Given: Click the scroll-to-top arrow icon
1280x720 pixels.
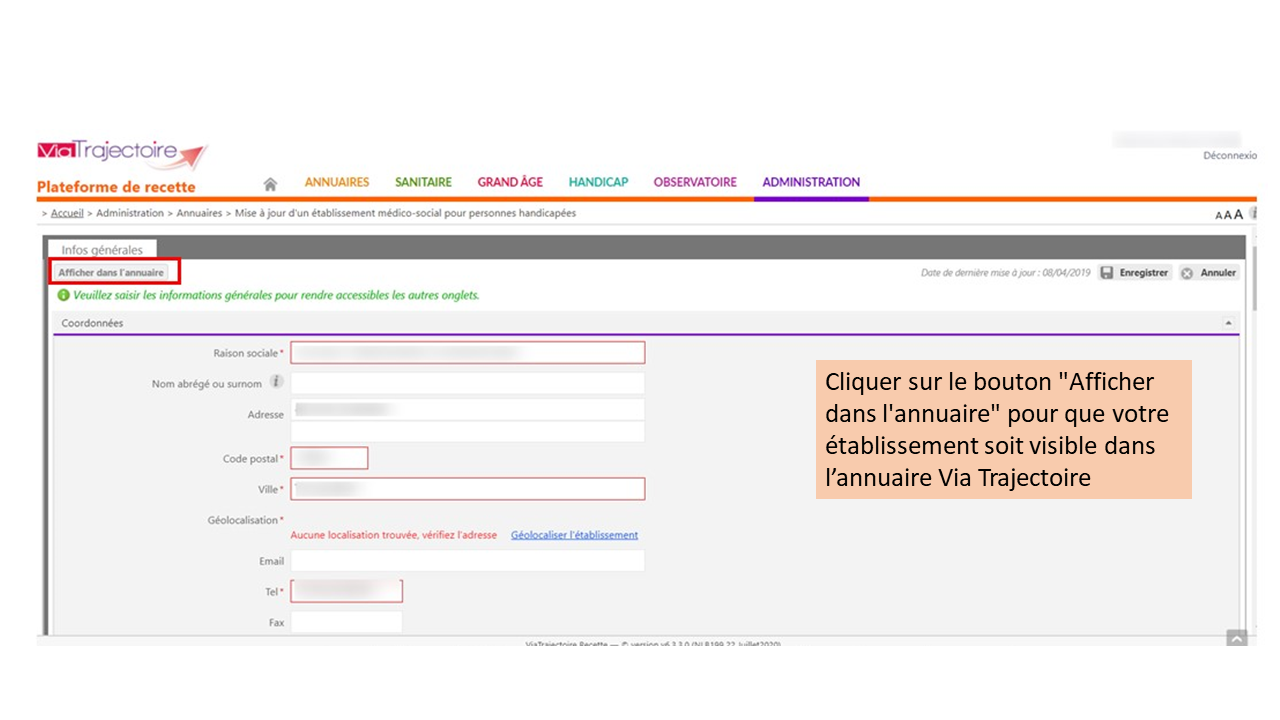Looking at the screenshot, I should [1237, 638].
